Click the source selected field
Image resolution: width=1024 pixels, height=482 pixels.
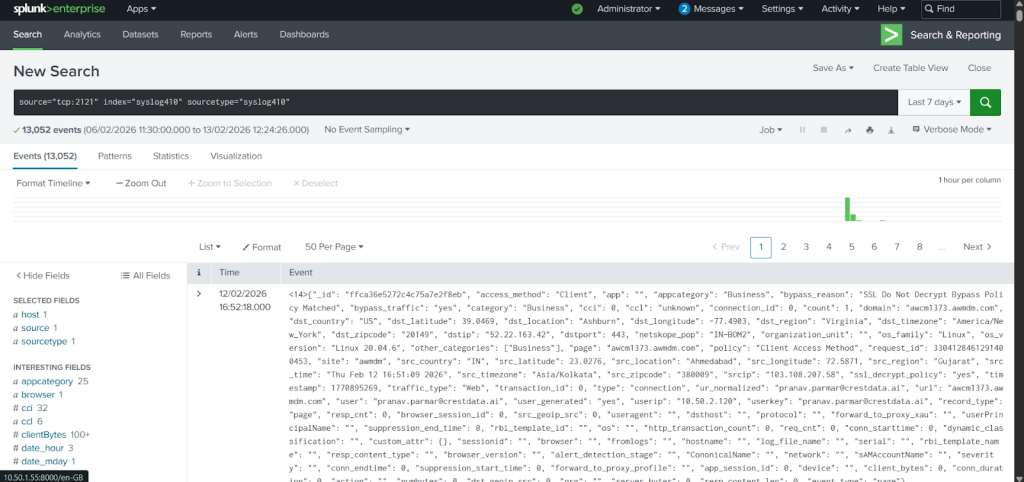[35, 328]
